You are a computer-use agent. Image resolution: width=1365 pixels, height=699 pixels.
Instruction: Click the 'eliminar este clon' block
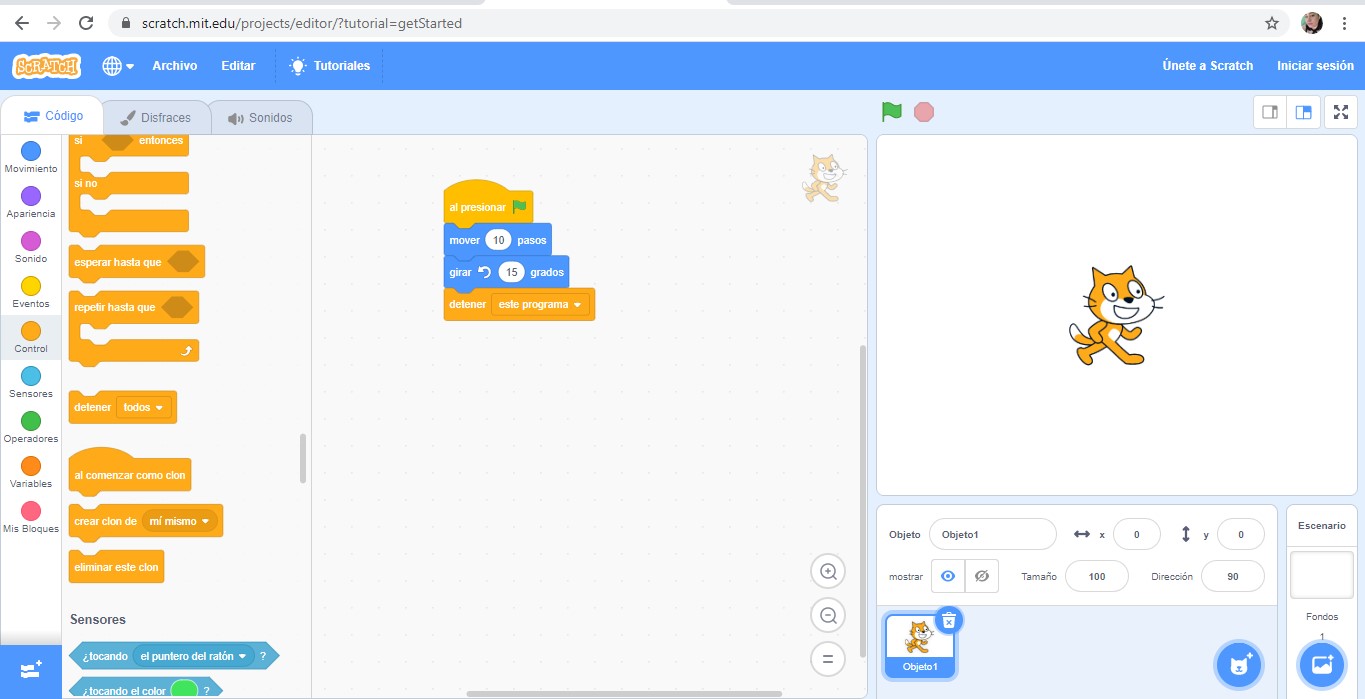(116, 567)
